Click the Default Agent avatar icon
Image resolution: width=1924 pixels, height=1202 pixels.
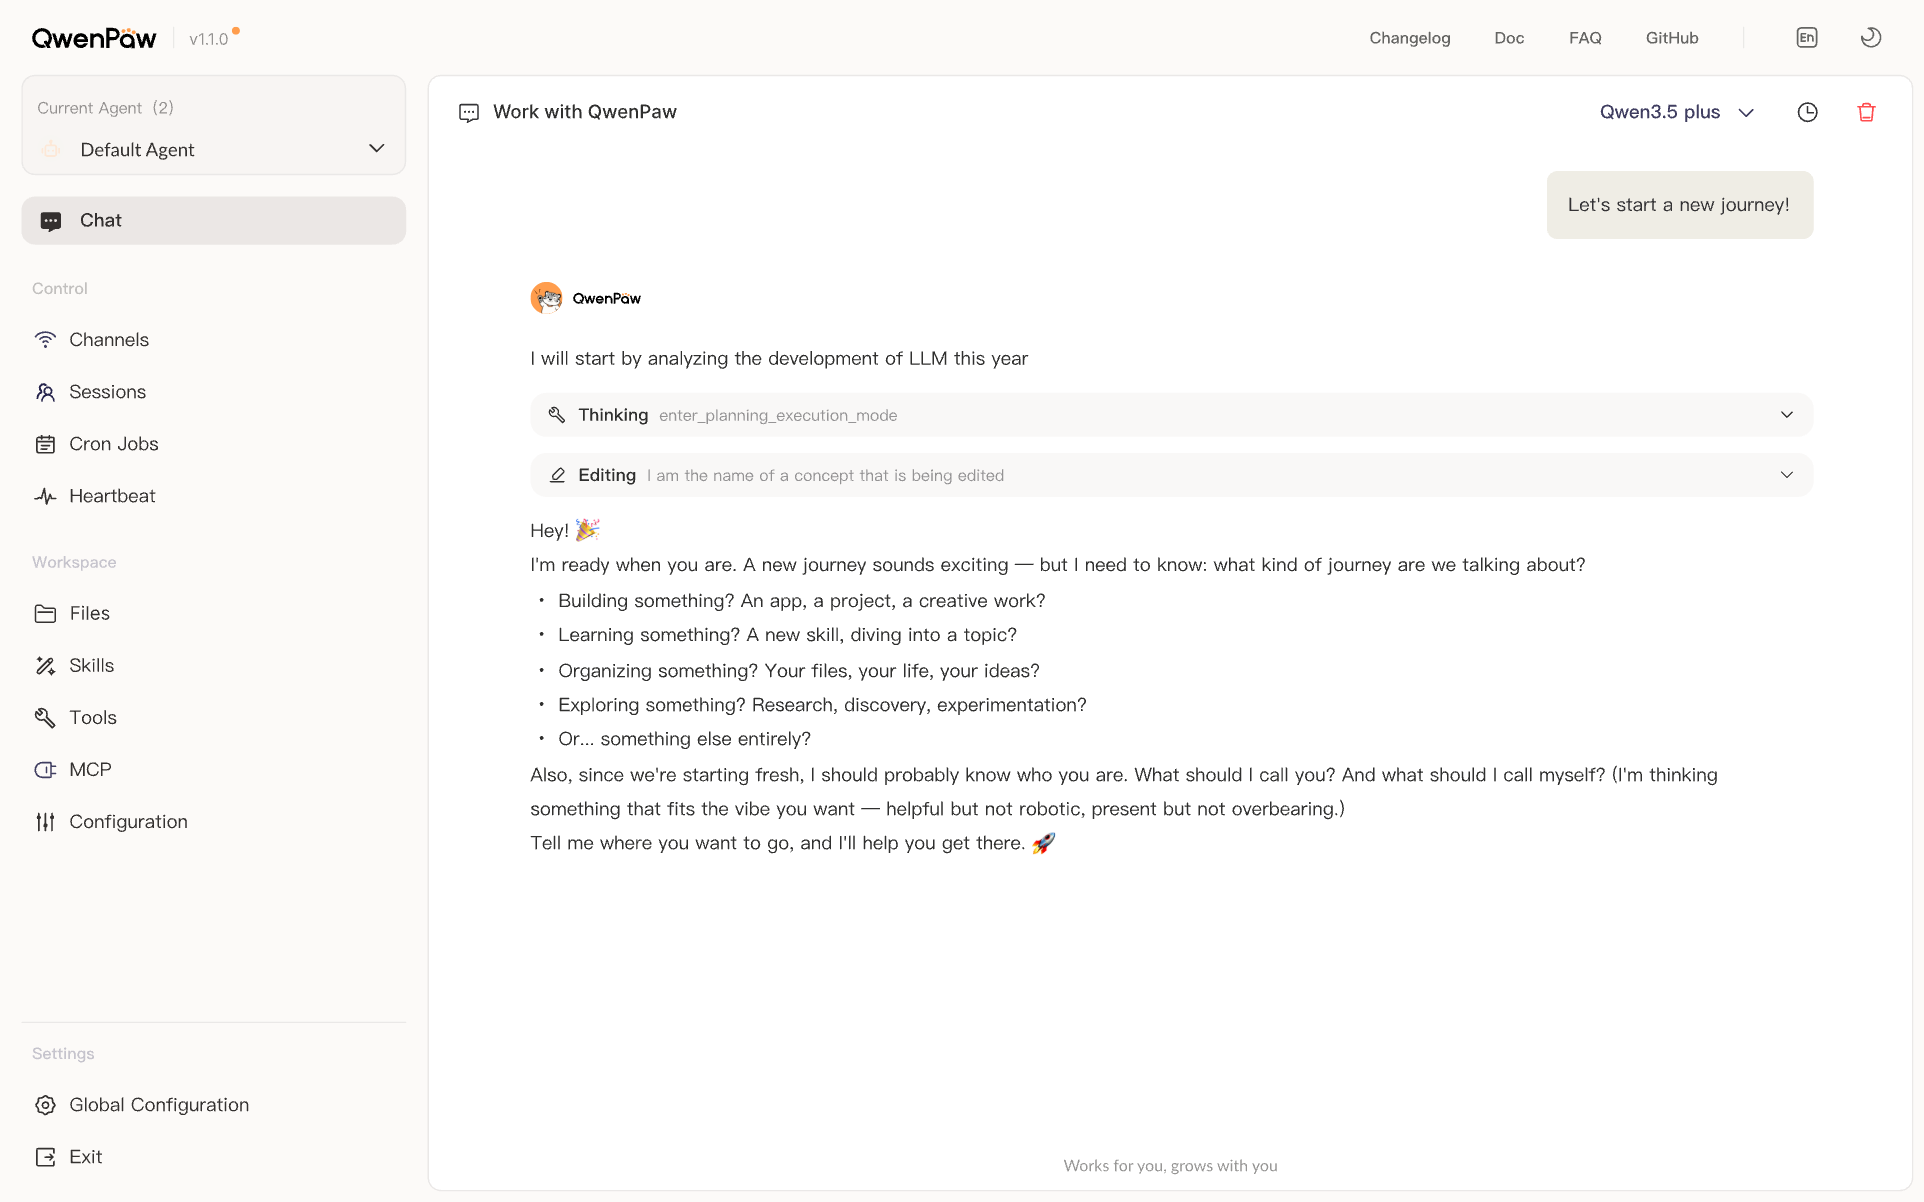51,150
